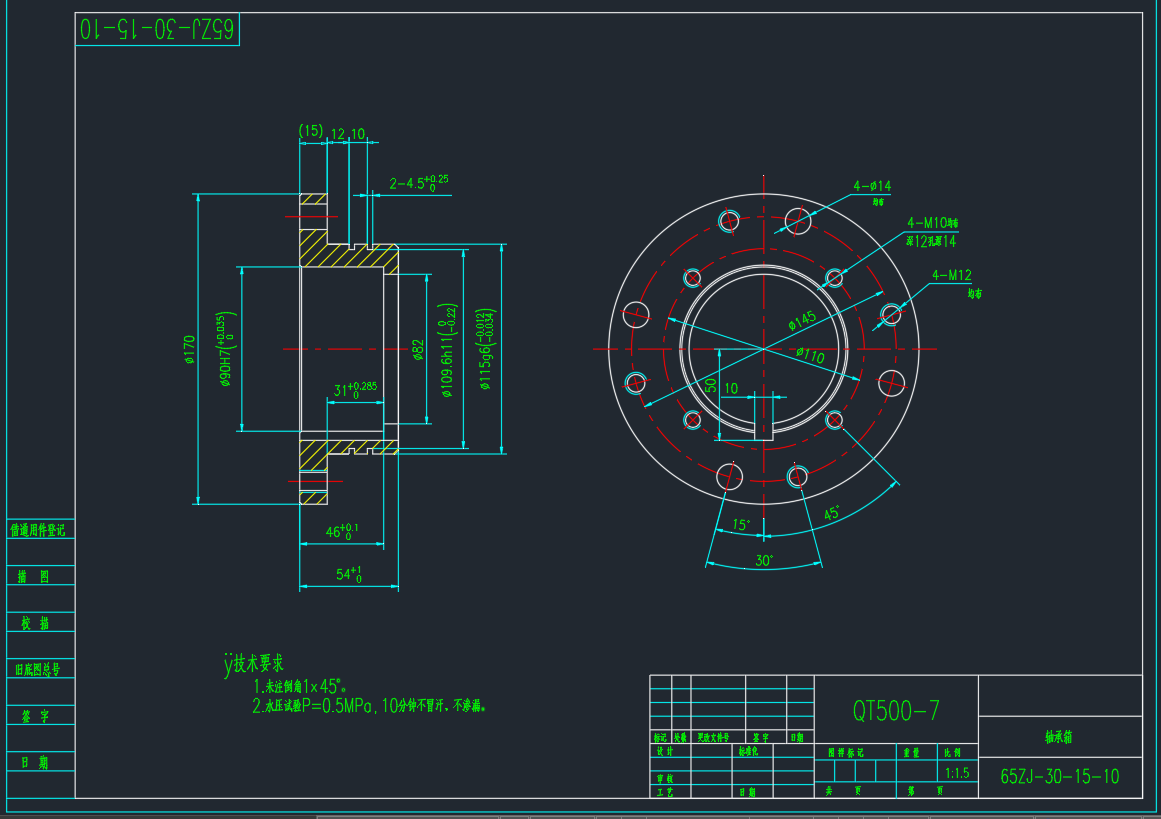The image size is (1161, 819).
Task: Select the 15° angle dimension
Action: [x=741, y=524]
